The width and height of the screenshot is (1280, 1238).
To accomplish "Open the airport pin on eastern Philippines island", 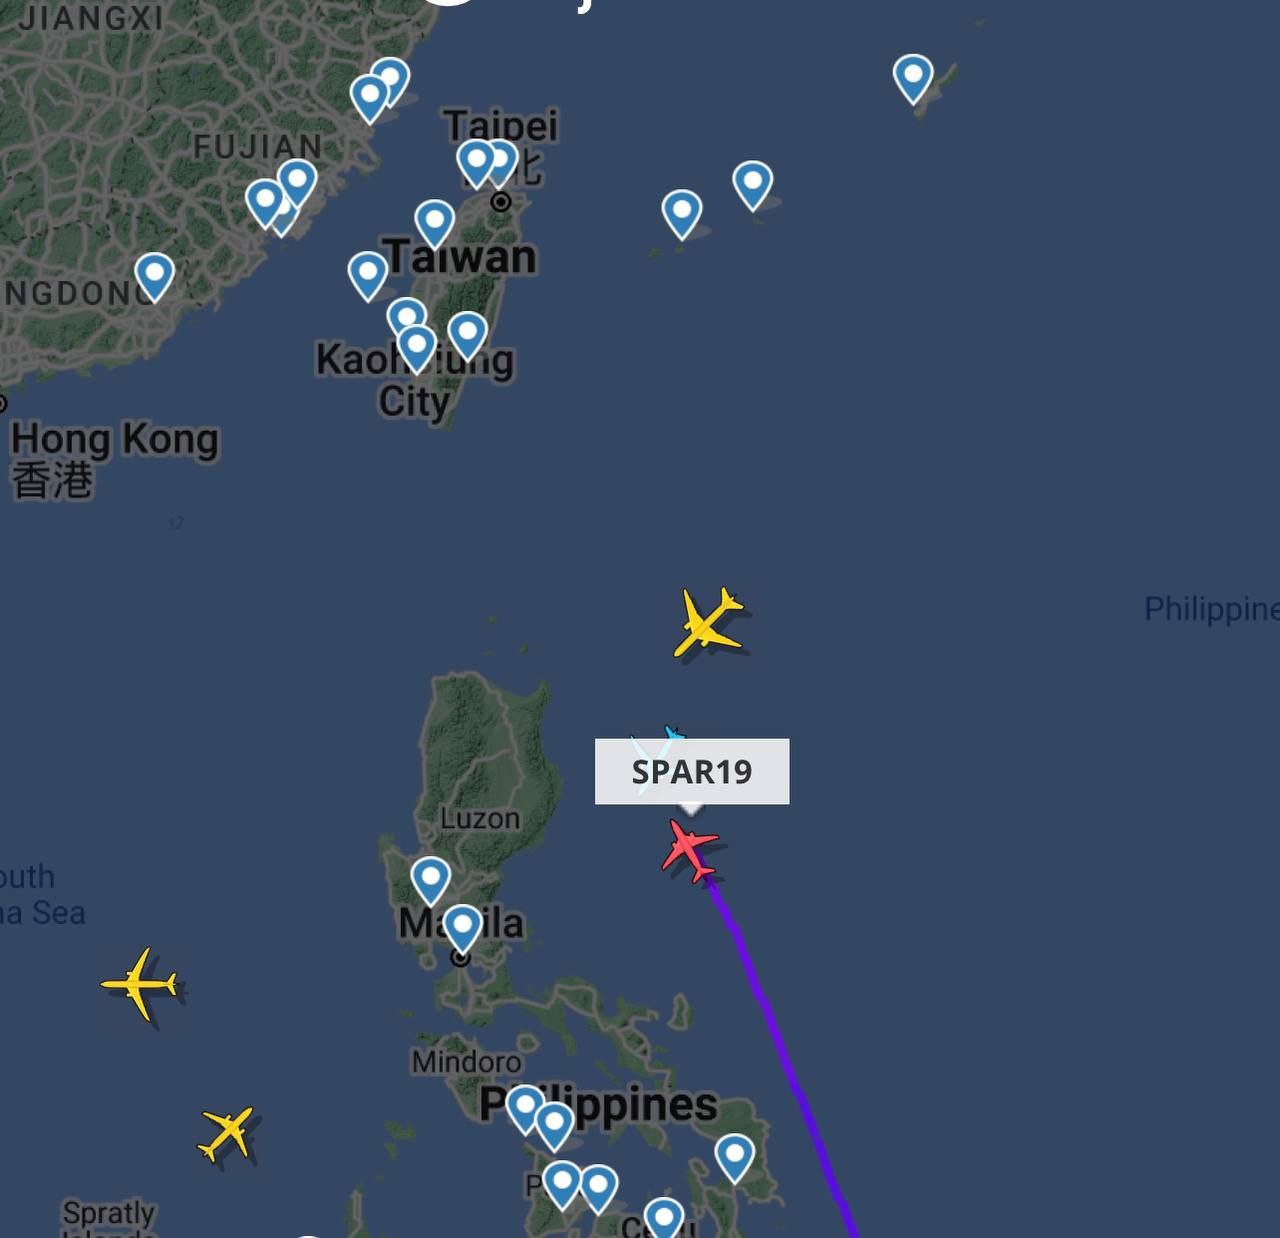I will point(734,1158).
